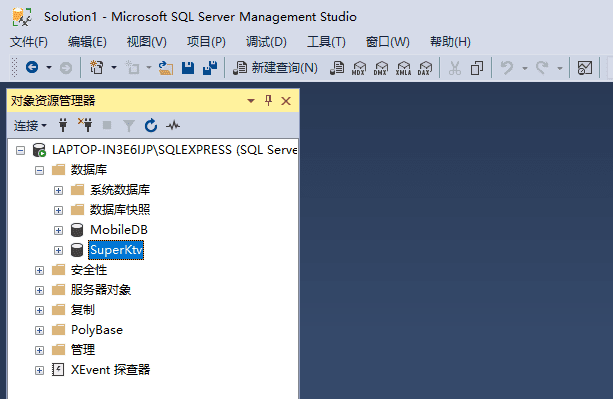Open the Navigate Backward dropdown arrow

point(49,68)
